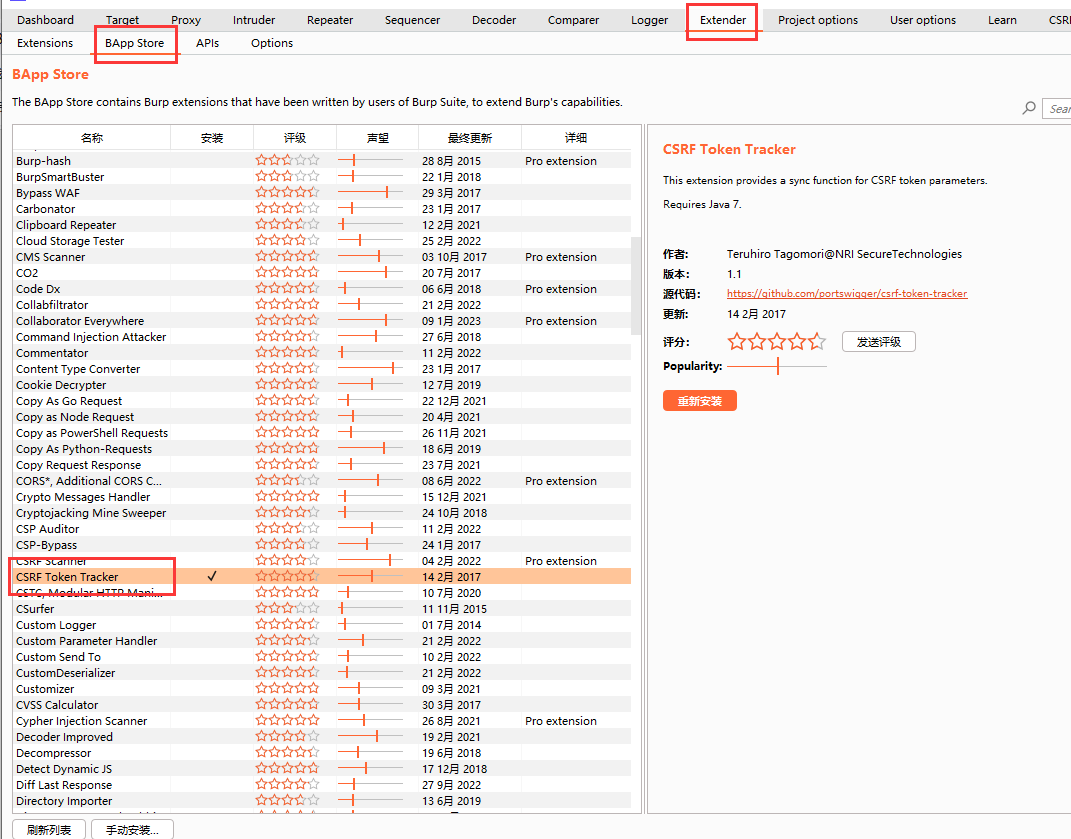Screen dimensions: 1071x839
Task: Click the 发送评级 submit rating button
Action: pos(878,342)
